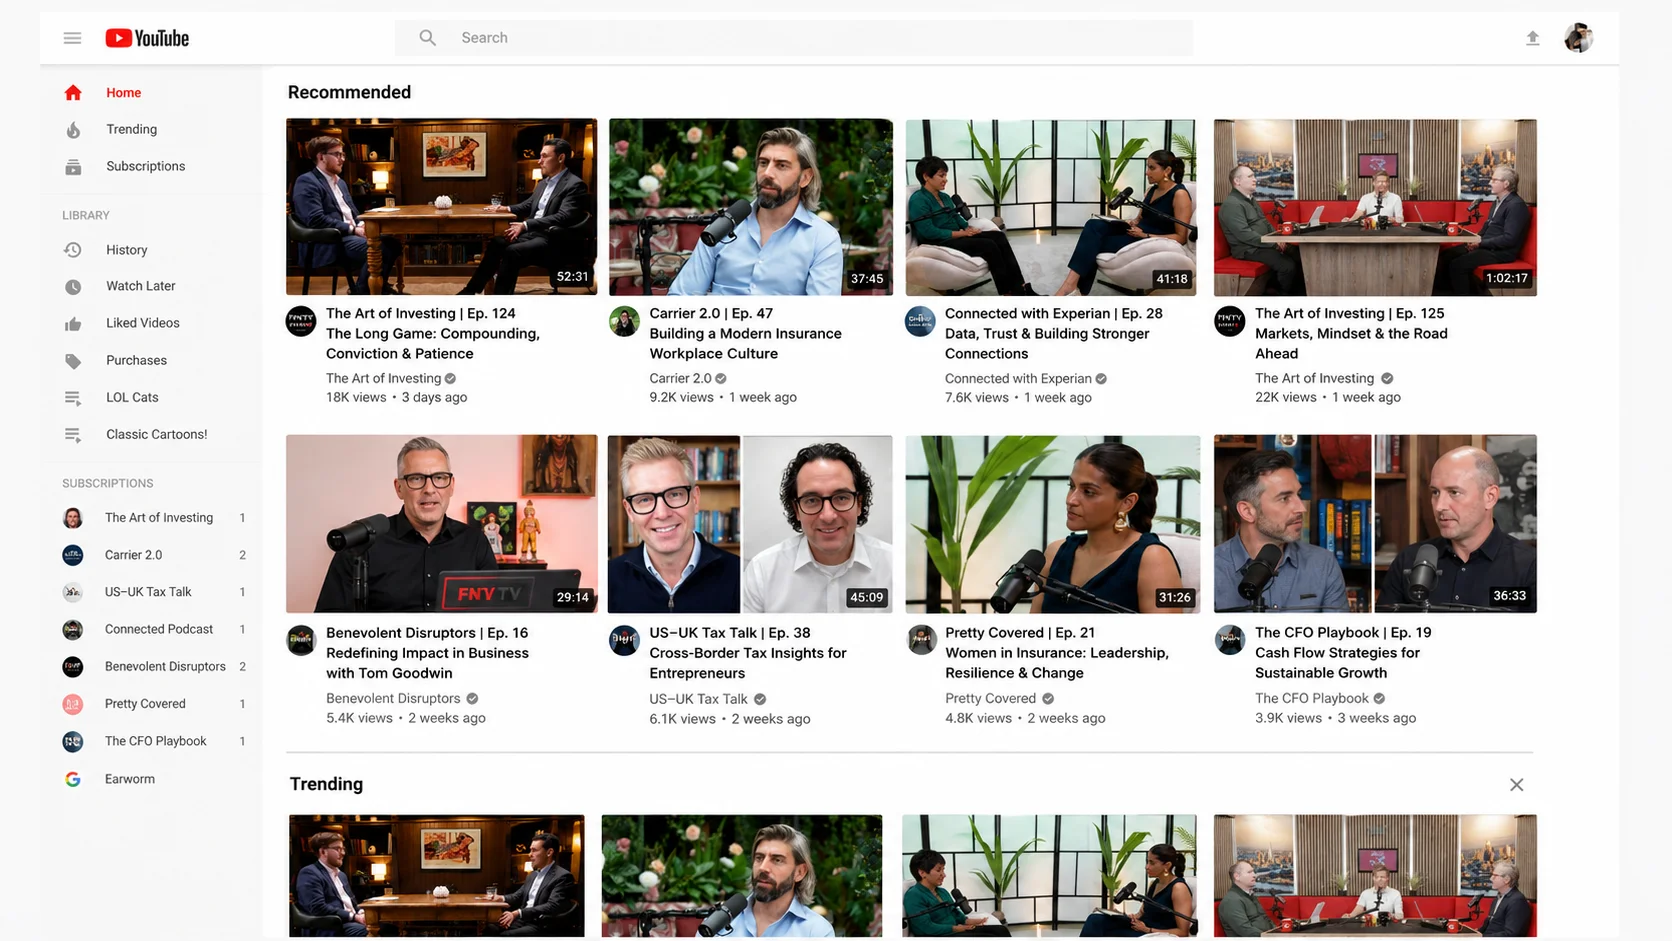
Task: Open title 'The Long Game: Compounding, Conviction & Patience'
Action: point(433,344)
